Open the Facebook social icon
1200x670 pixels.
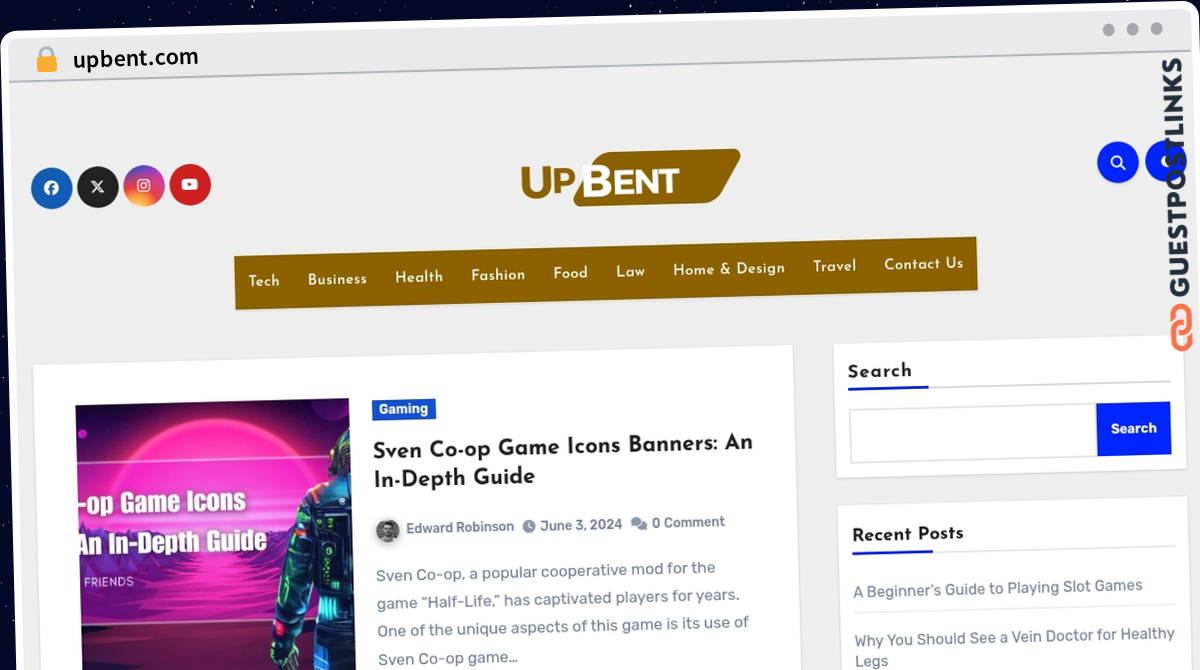click(x=52, y=188)
